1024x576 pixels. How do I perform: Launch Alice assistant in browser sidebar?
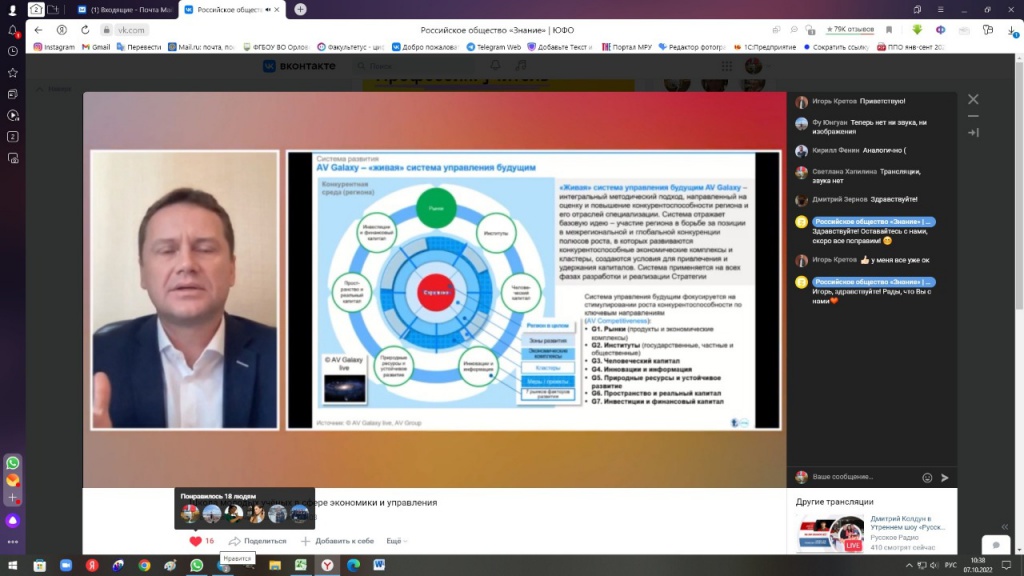pyautogui.click(x=12, y=520)
